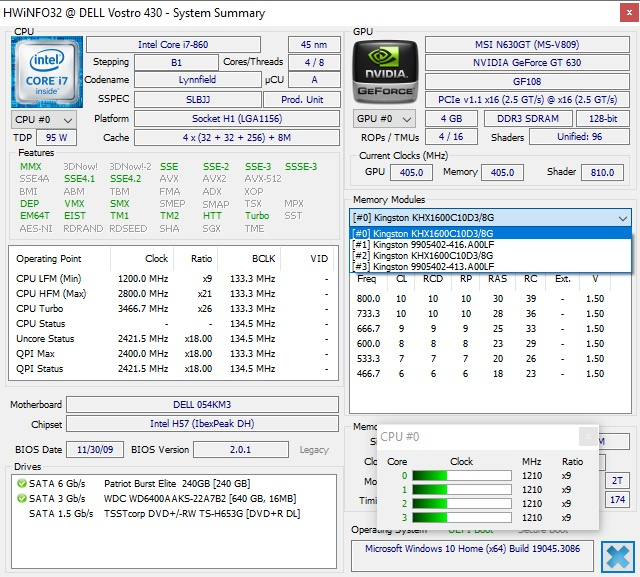Click Core 1 clock progress bar
640x577 pixels.
462,490
